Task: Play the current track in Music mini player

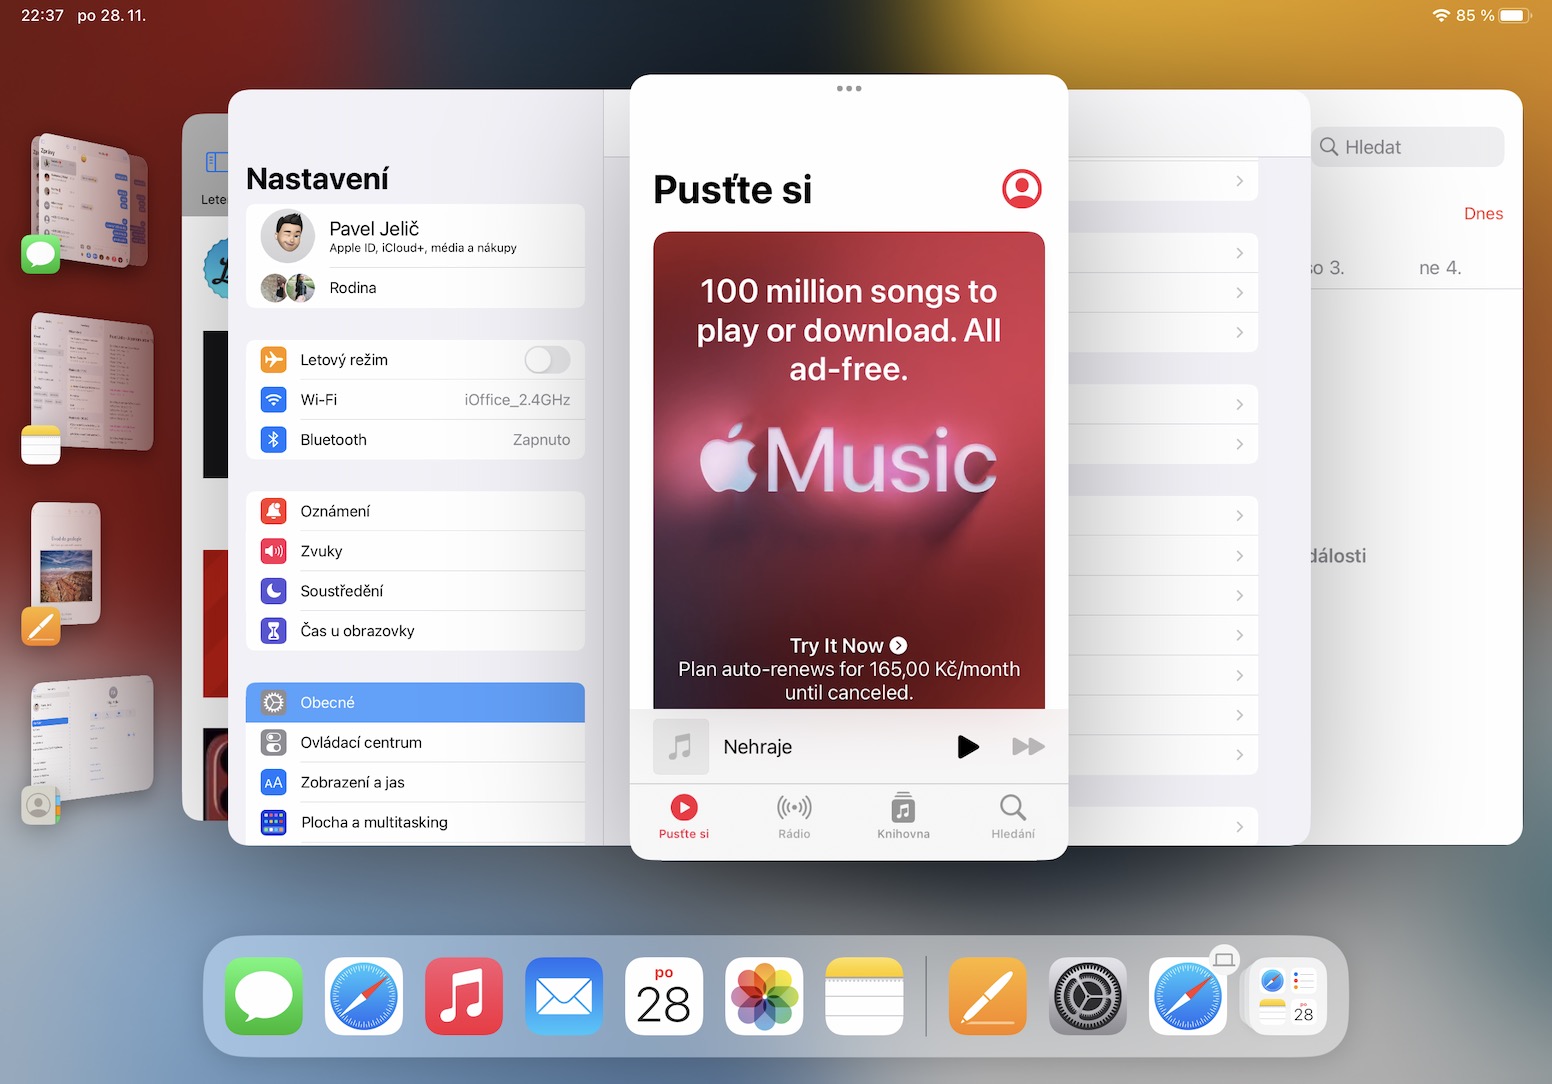Action: pos(967,747)
